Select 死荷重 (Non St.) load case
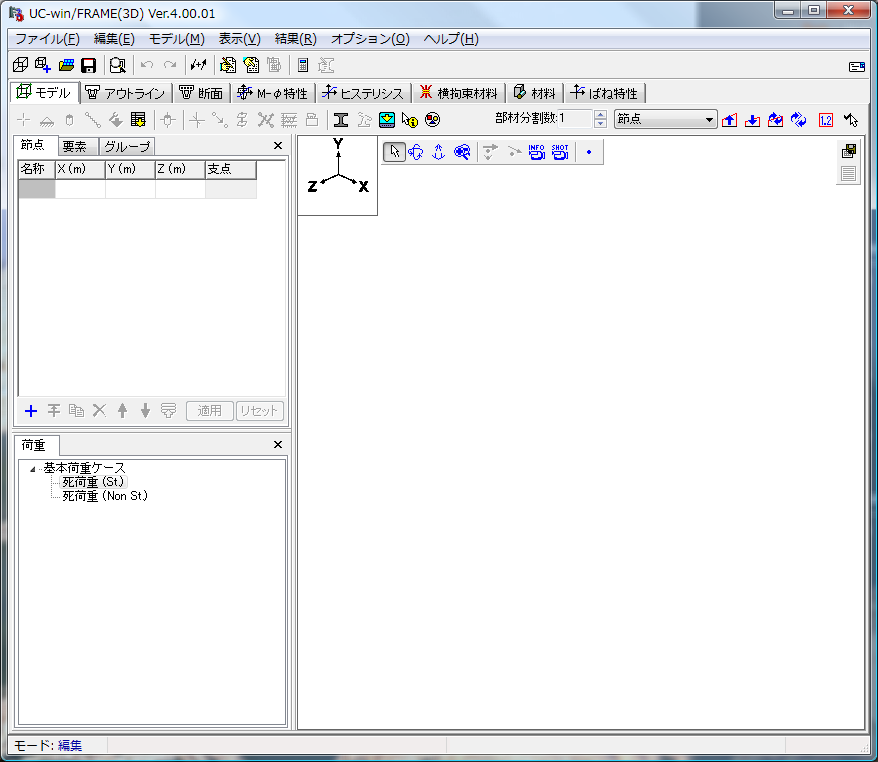878x762 pixels. click(x=105, y=496)
